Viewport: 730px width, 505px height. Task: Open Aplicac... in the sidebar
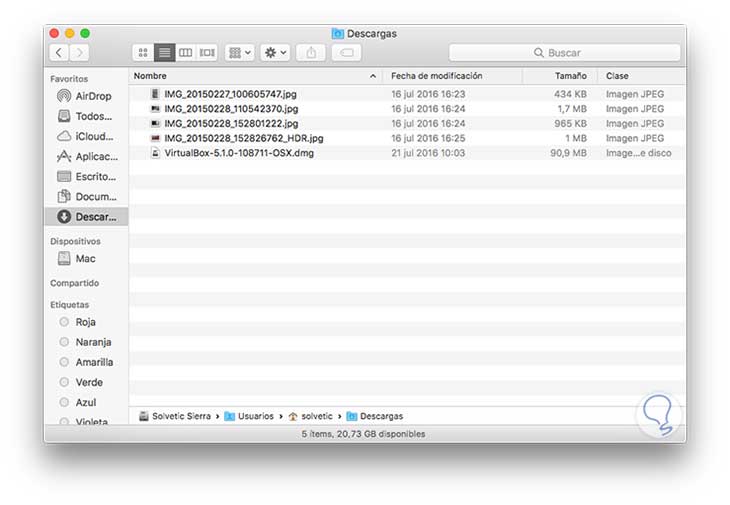tap(87, 156)
